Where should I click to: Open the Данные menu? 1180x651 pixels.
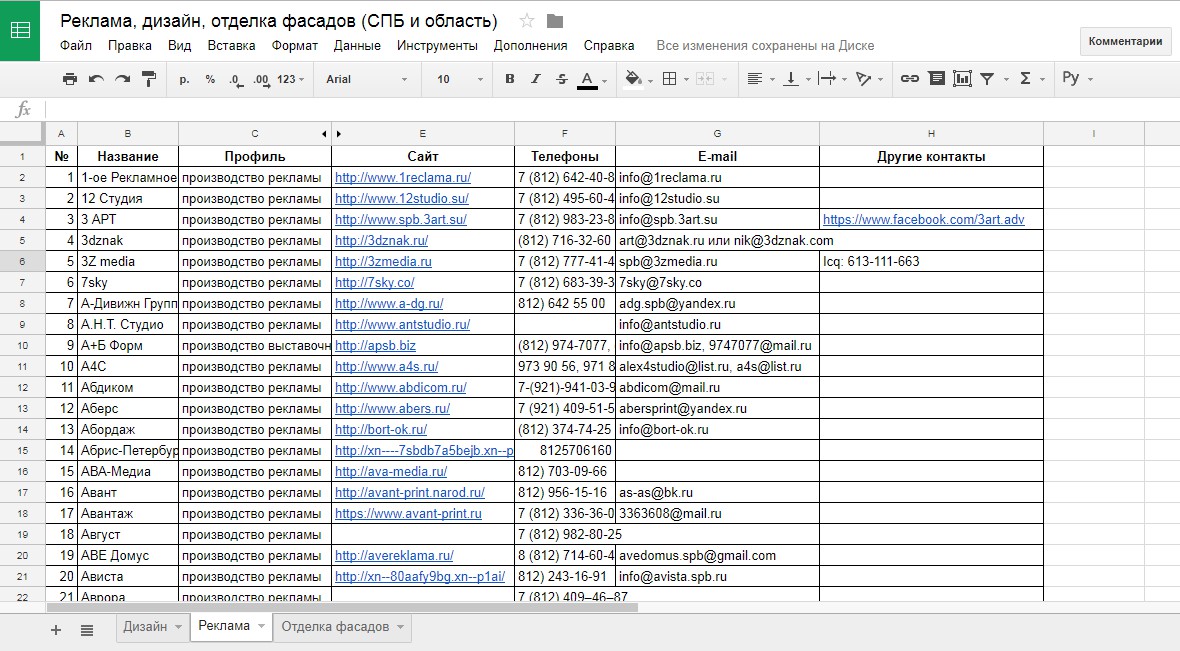point(357,45)
